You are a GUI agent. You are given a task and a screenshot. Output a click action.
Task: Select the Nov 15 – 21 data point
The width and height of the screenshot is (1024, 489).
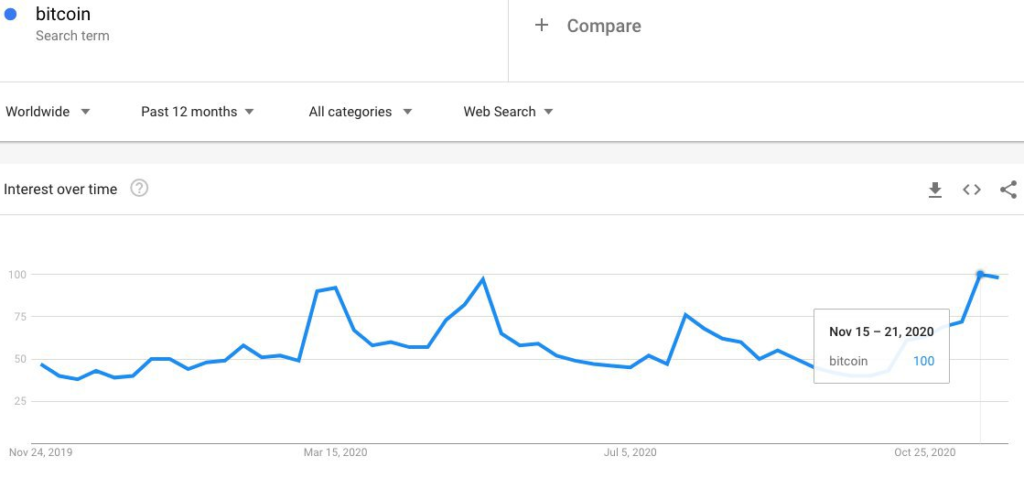pyautogui.click(x=980, y=274)
